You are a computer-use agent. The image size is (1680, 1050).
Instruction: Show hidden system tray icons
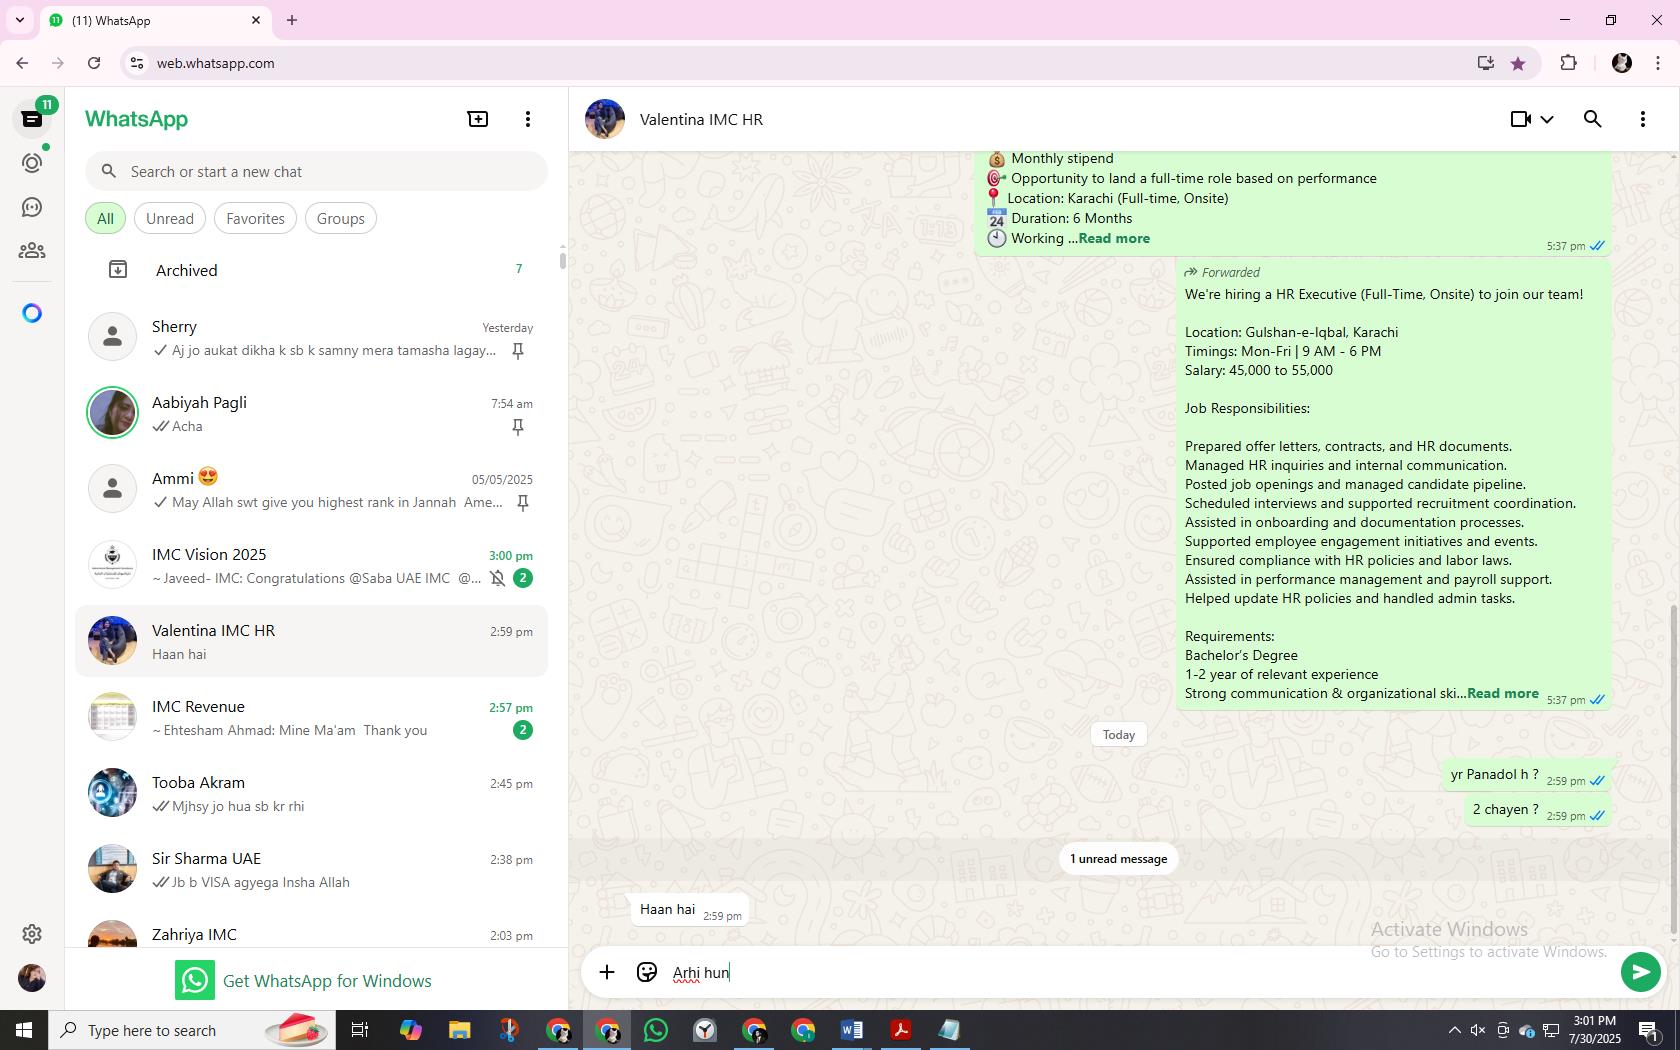pos(1454,1030)
